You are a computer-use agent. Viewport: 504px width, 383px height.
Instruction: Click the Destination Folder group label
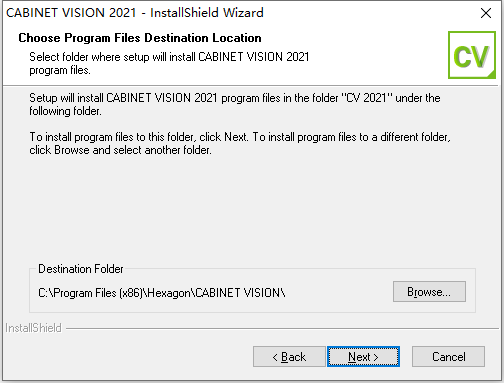[x=81, y=269]
